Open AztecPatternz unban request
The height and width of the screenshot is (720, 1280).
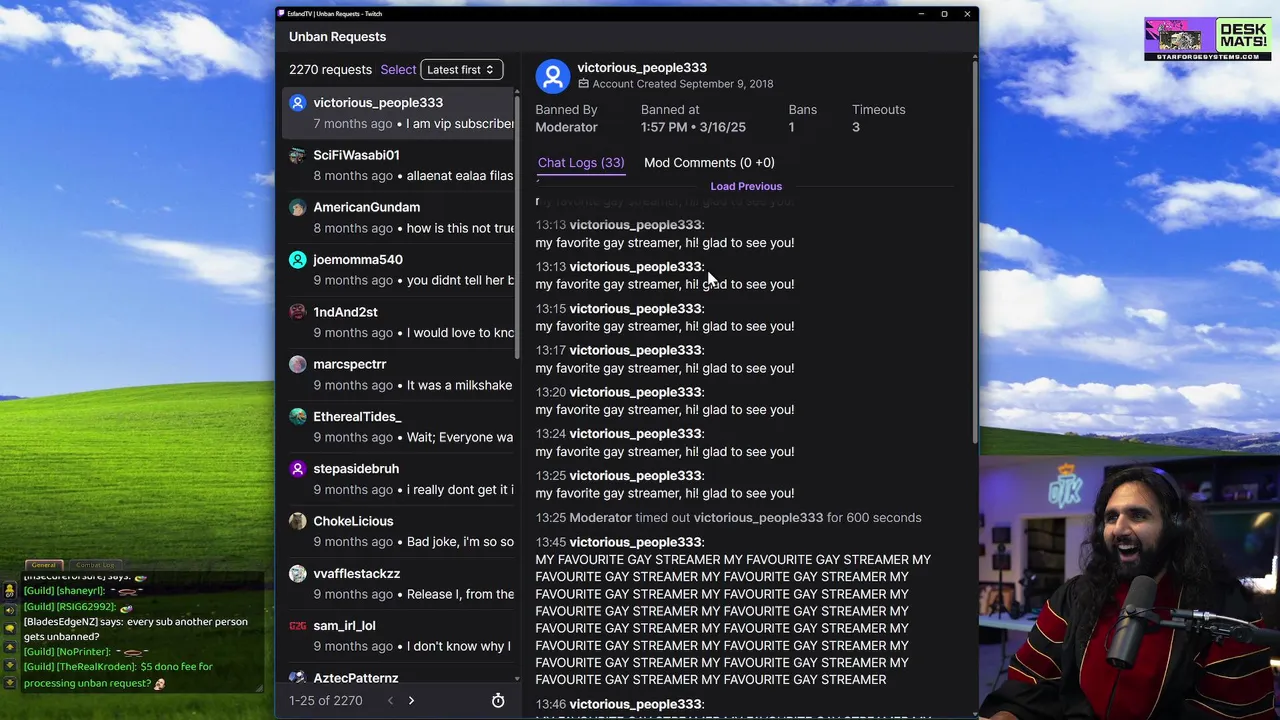point(398,675)
